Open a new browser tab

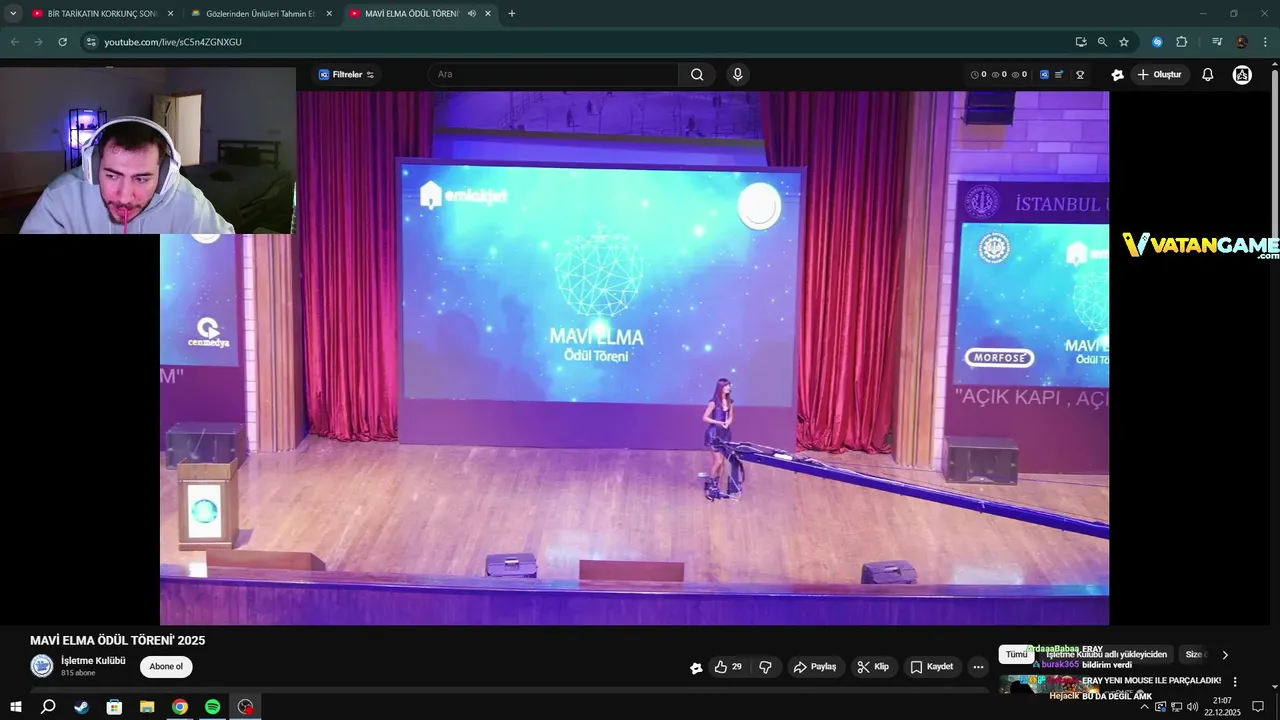pyautogui.click(x=512, y=14)
